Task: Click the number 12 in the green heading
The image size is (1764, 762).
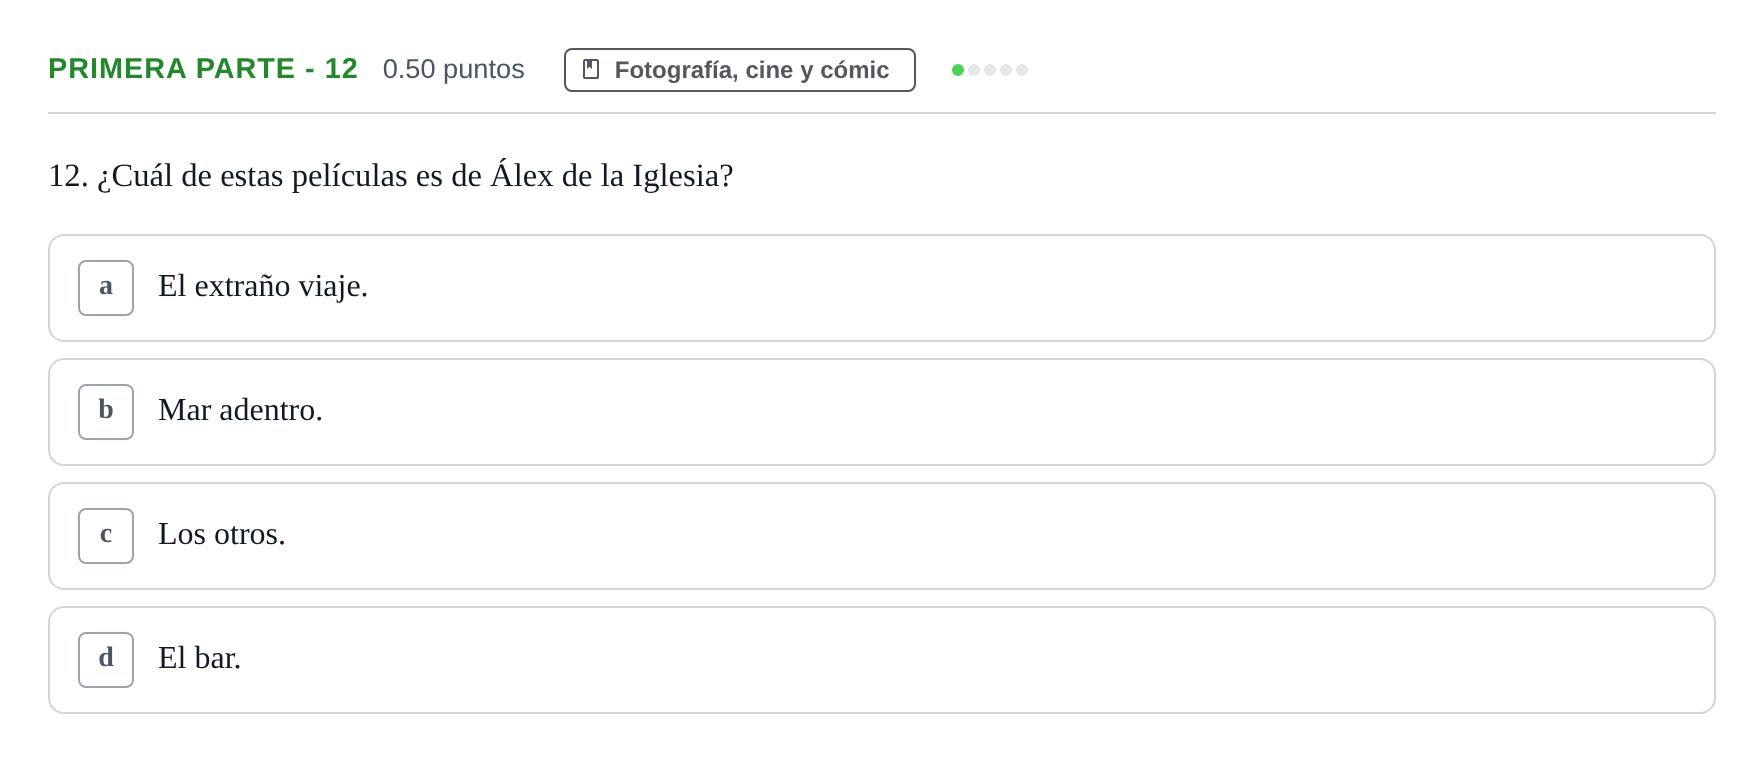Action: click(341, 68)
